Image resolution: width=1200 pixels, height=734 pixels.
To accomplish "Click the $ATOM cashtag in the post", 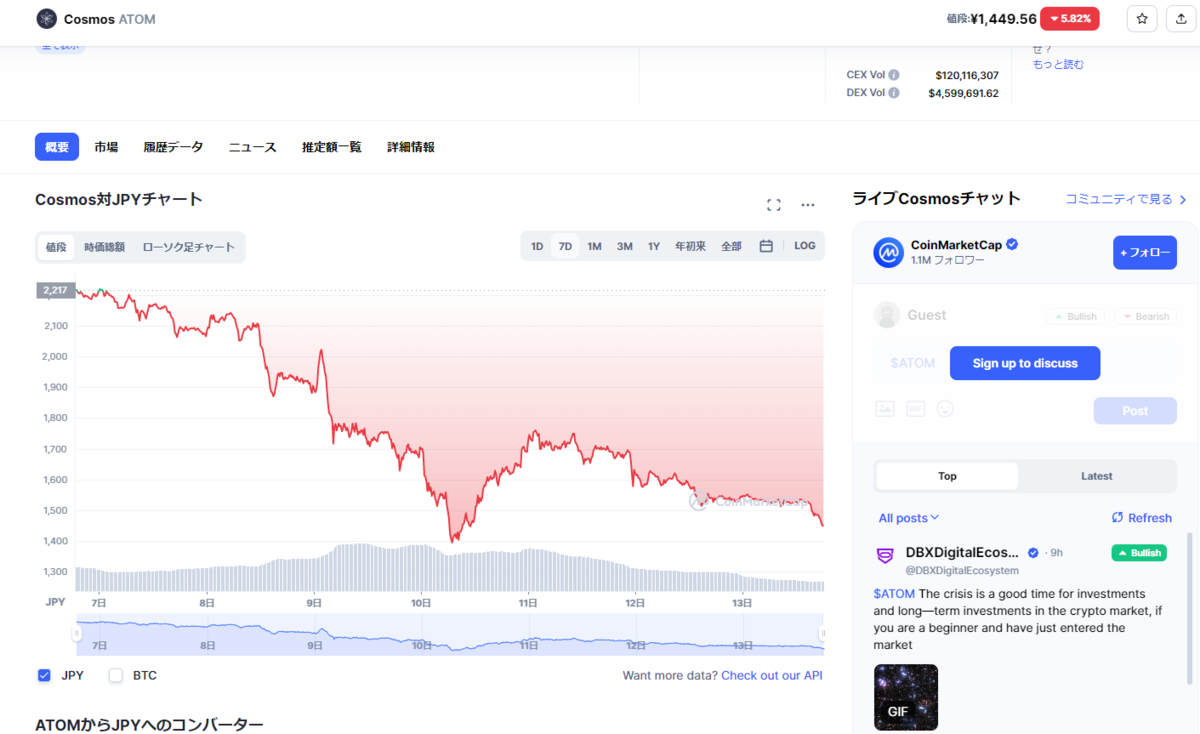I will (x=894, y=594).
